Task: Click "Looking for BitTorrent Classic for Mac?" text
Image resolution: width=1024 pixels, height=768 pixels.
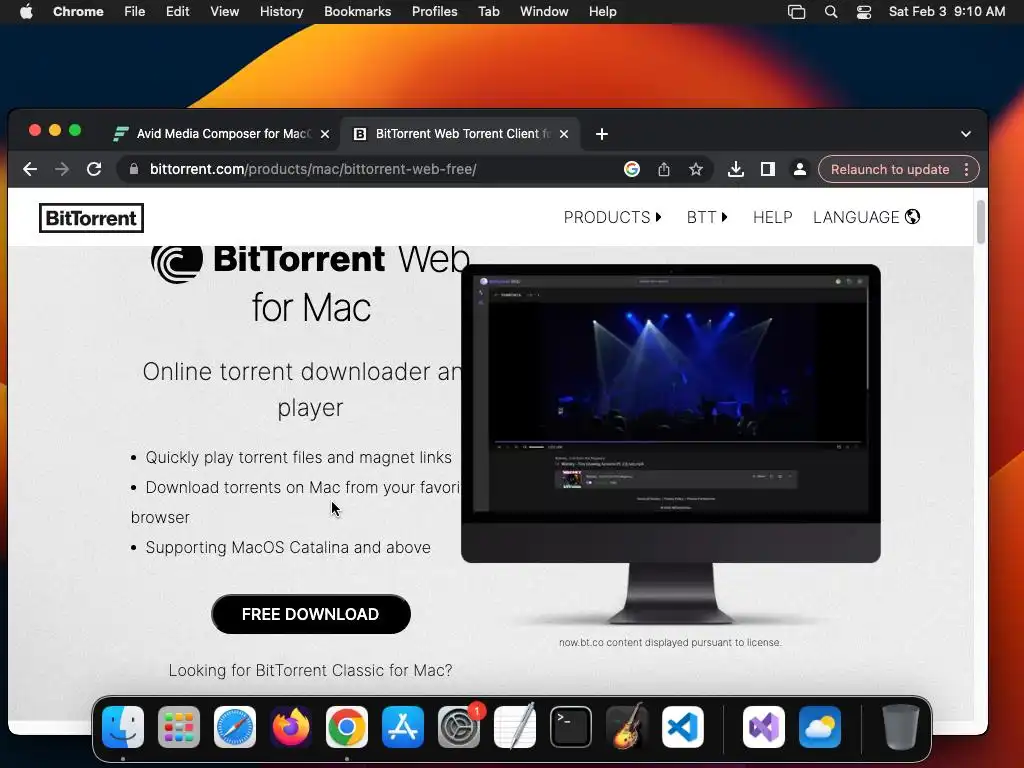Action: (310, 671)
